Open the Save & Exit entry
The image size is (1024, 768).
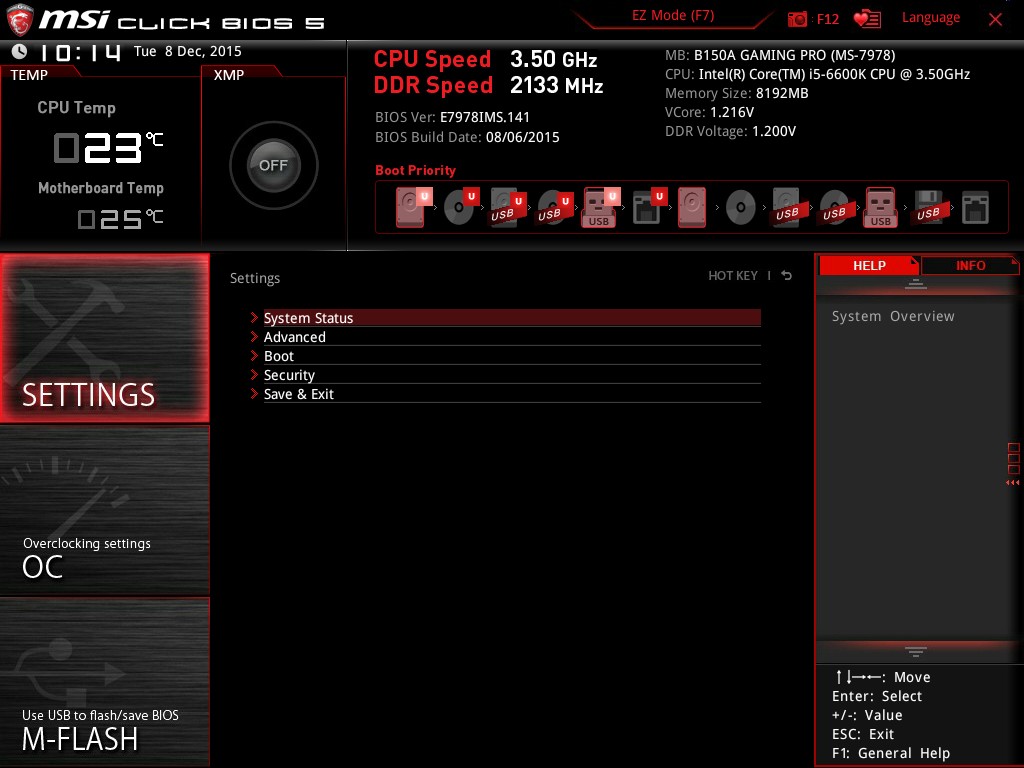click(x=511, y=394)
